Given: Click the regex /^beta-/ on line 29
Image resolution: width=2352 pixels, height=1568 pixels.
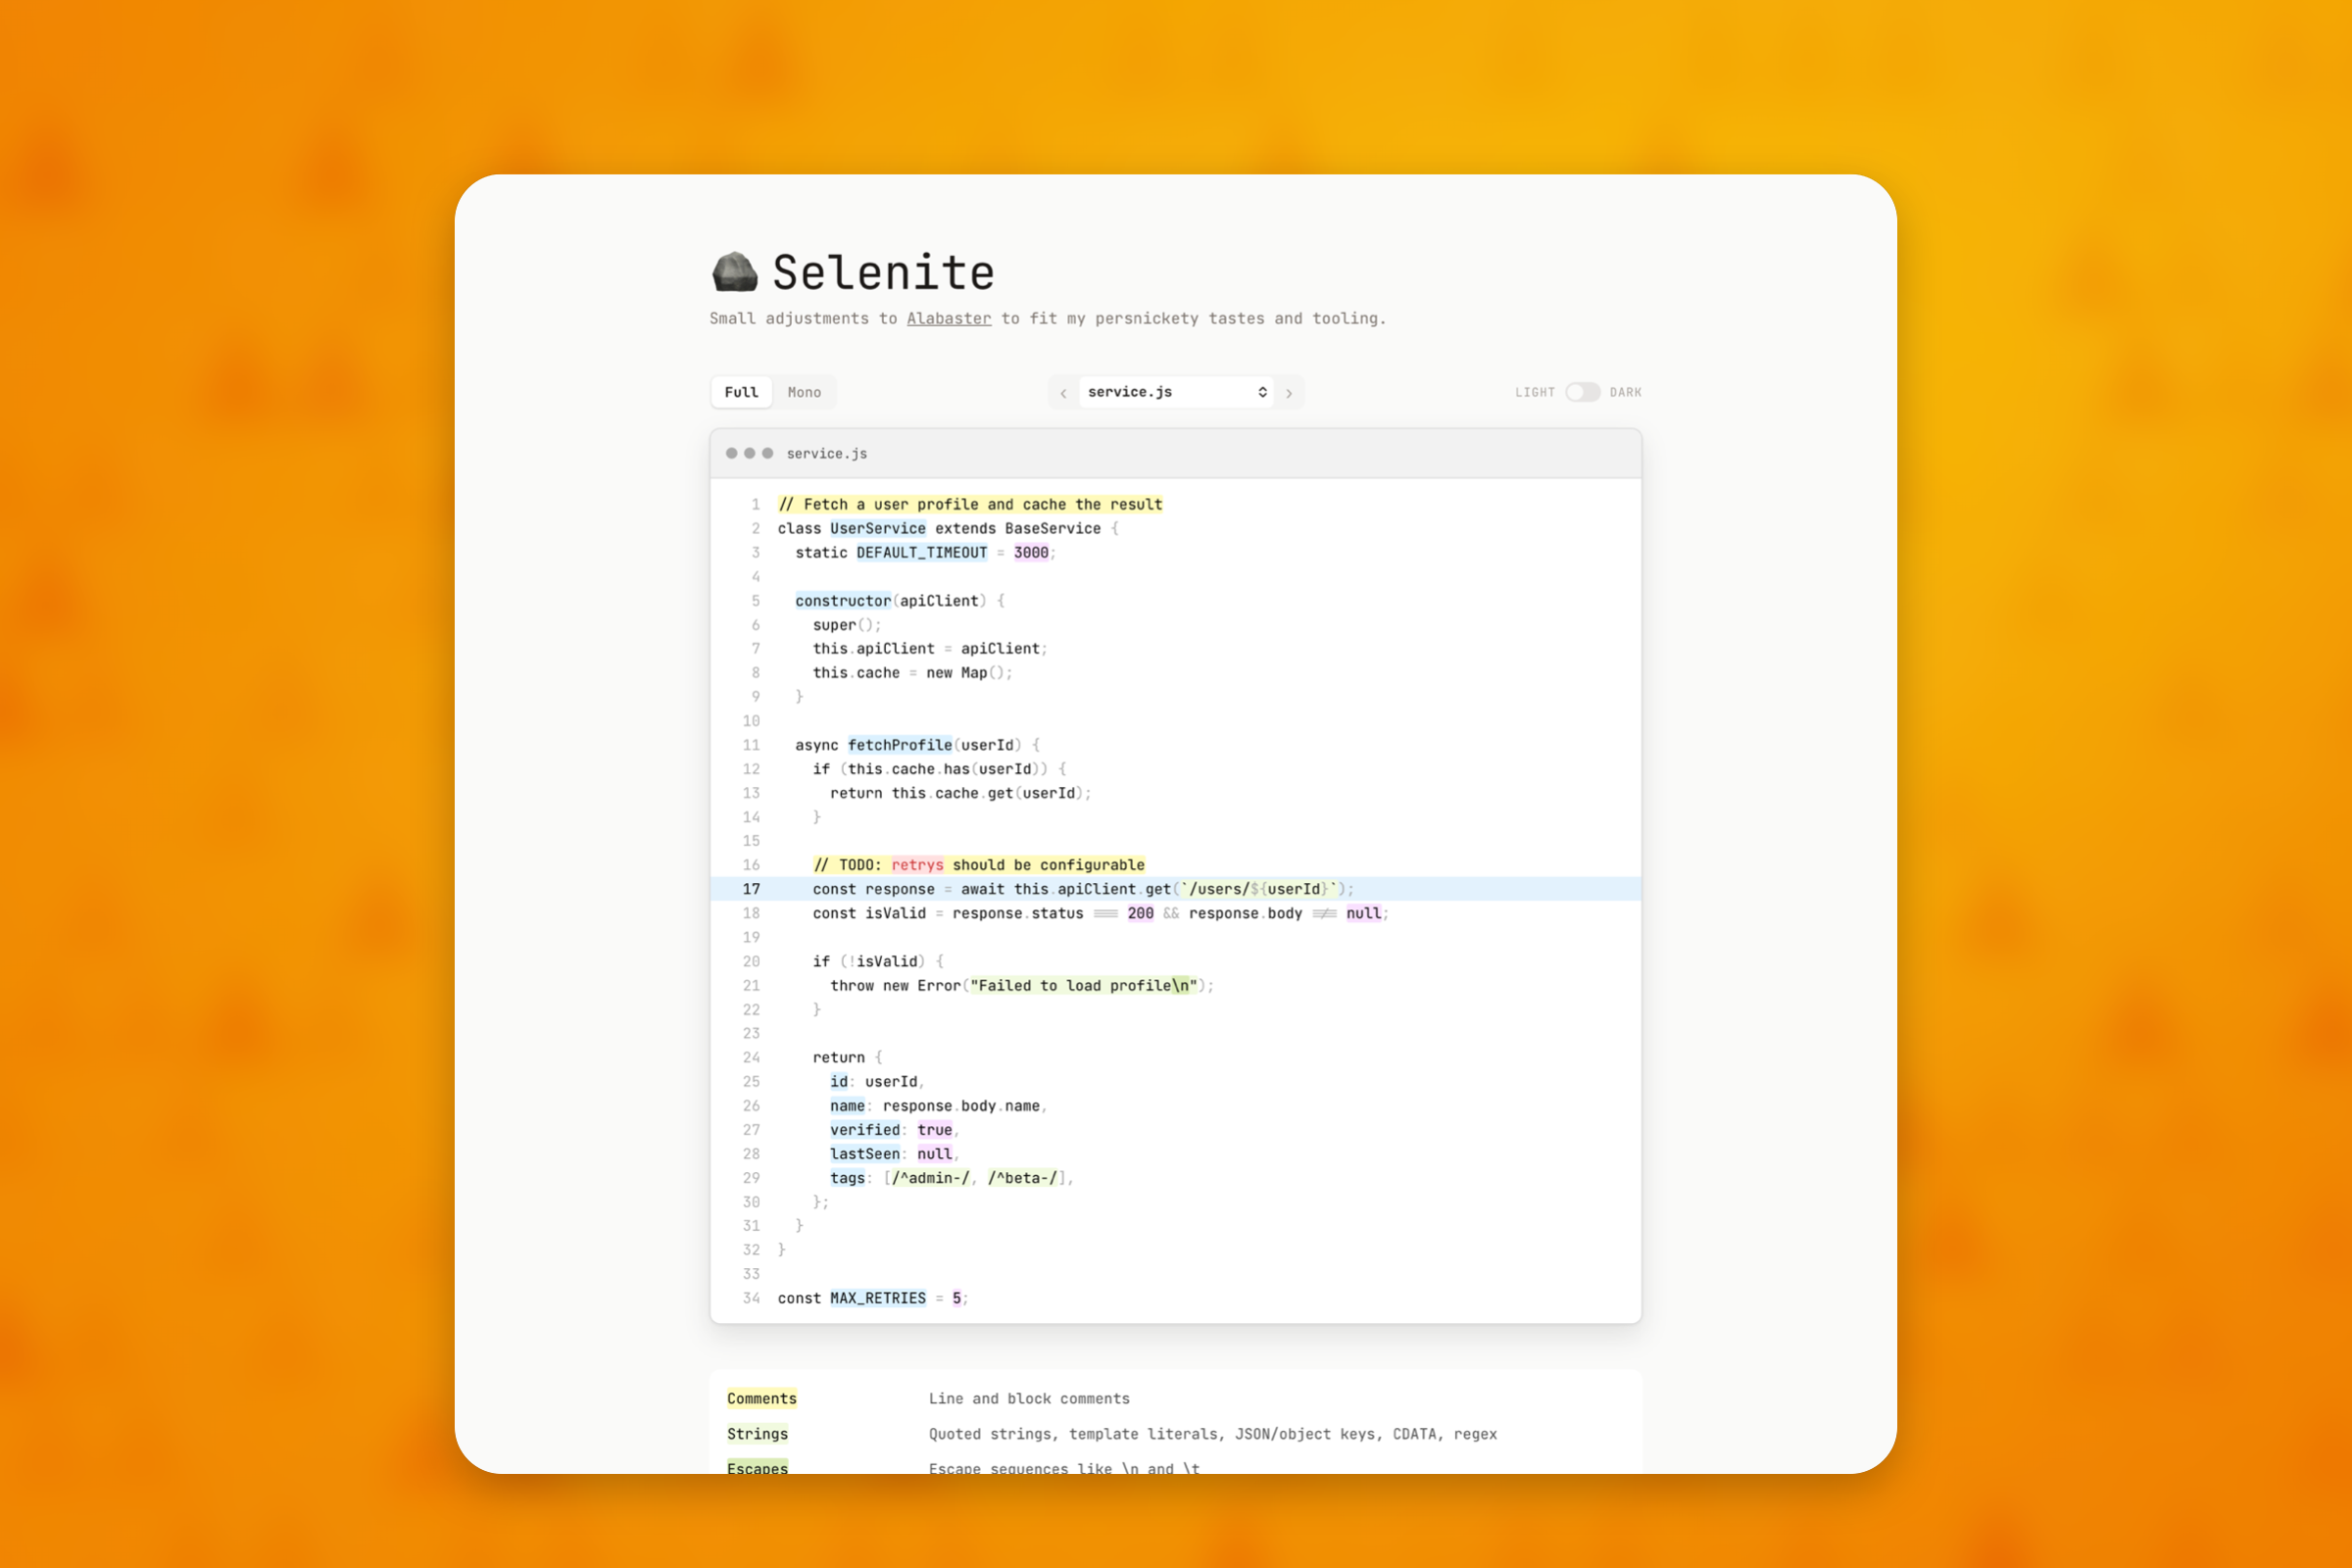Looking at the screenshot, I should pos(1022,1178).
